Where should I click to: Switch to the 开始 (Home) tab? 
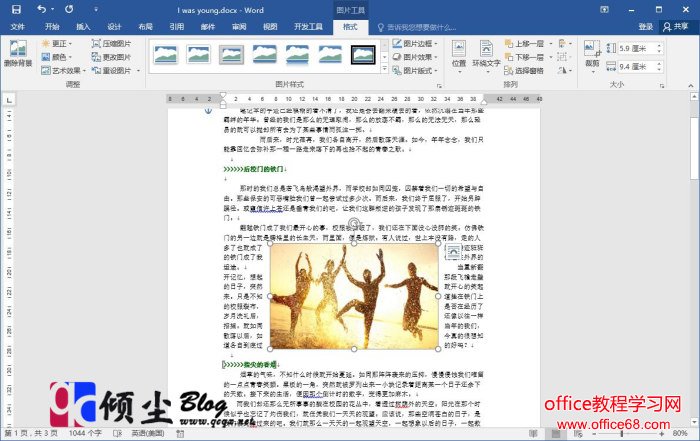[52, 27]
